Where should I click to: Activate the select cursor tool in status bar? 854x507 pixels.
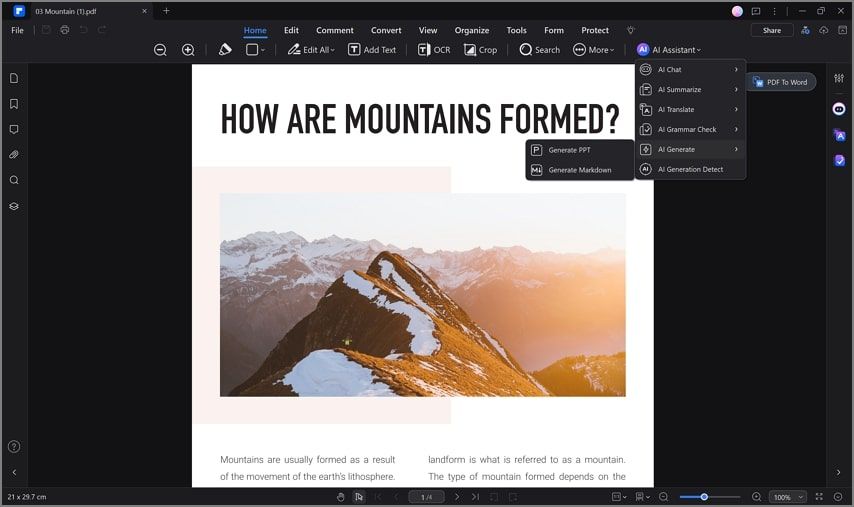click(359, 497)
